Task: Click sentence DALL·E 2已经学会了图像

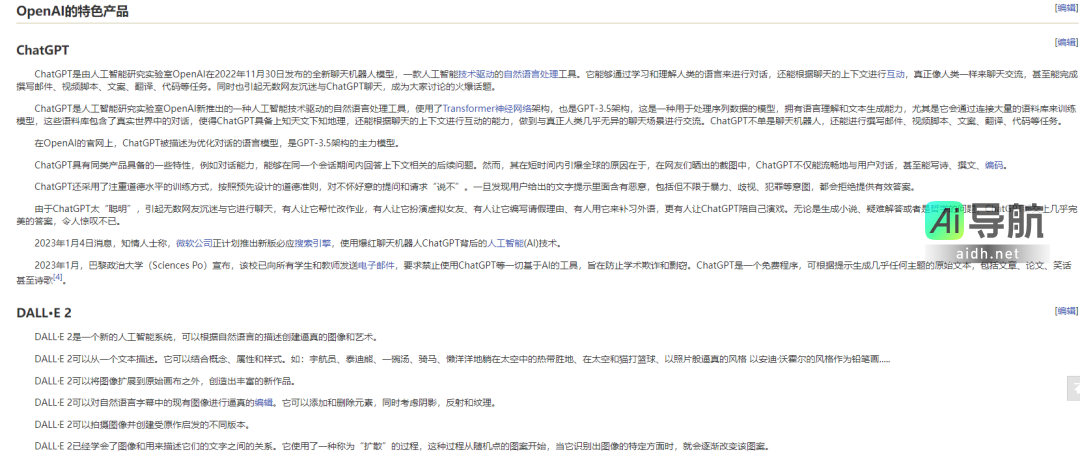Action: [401, 446]
